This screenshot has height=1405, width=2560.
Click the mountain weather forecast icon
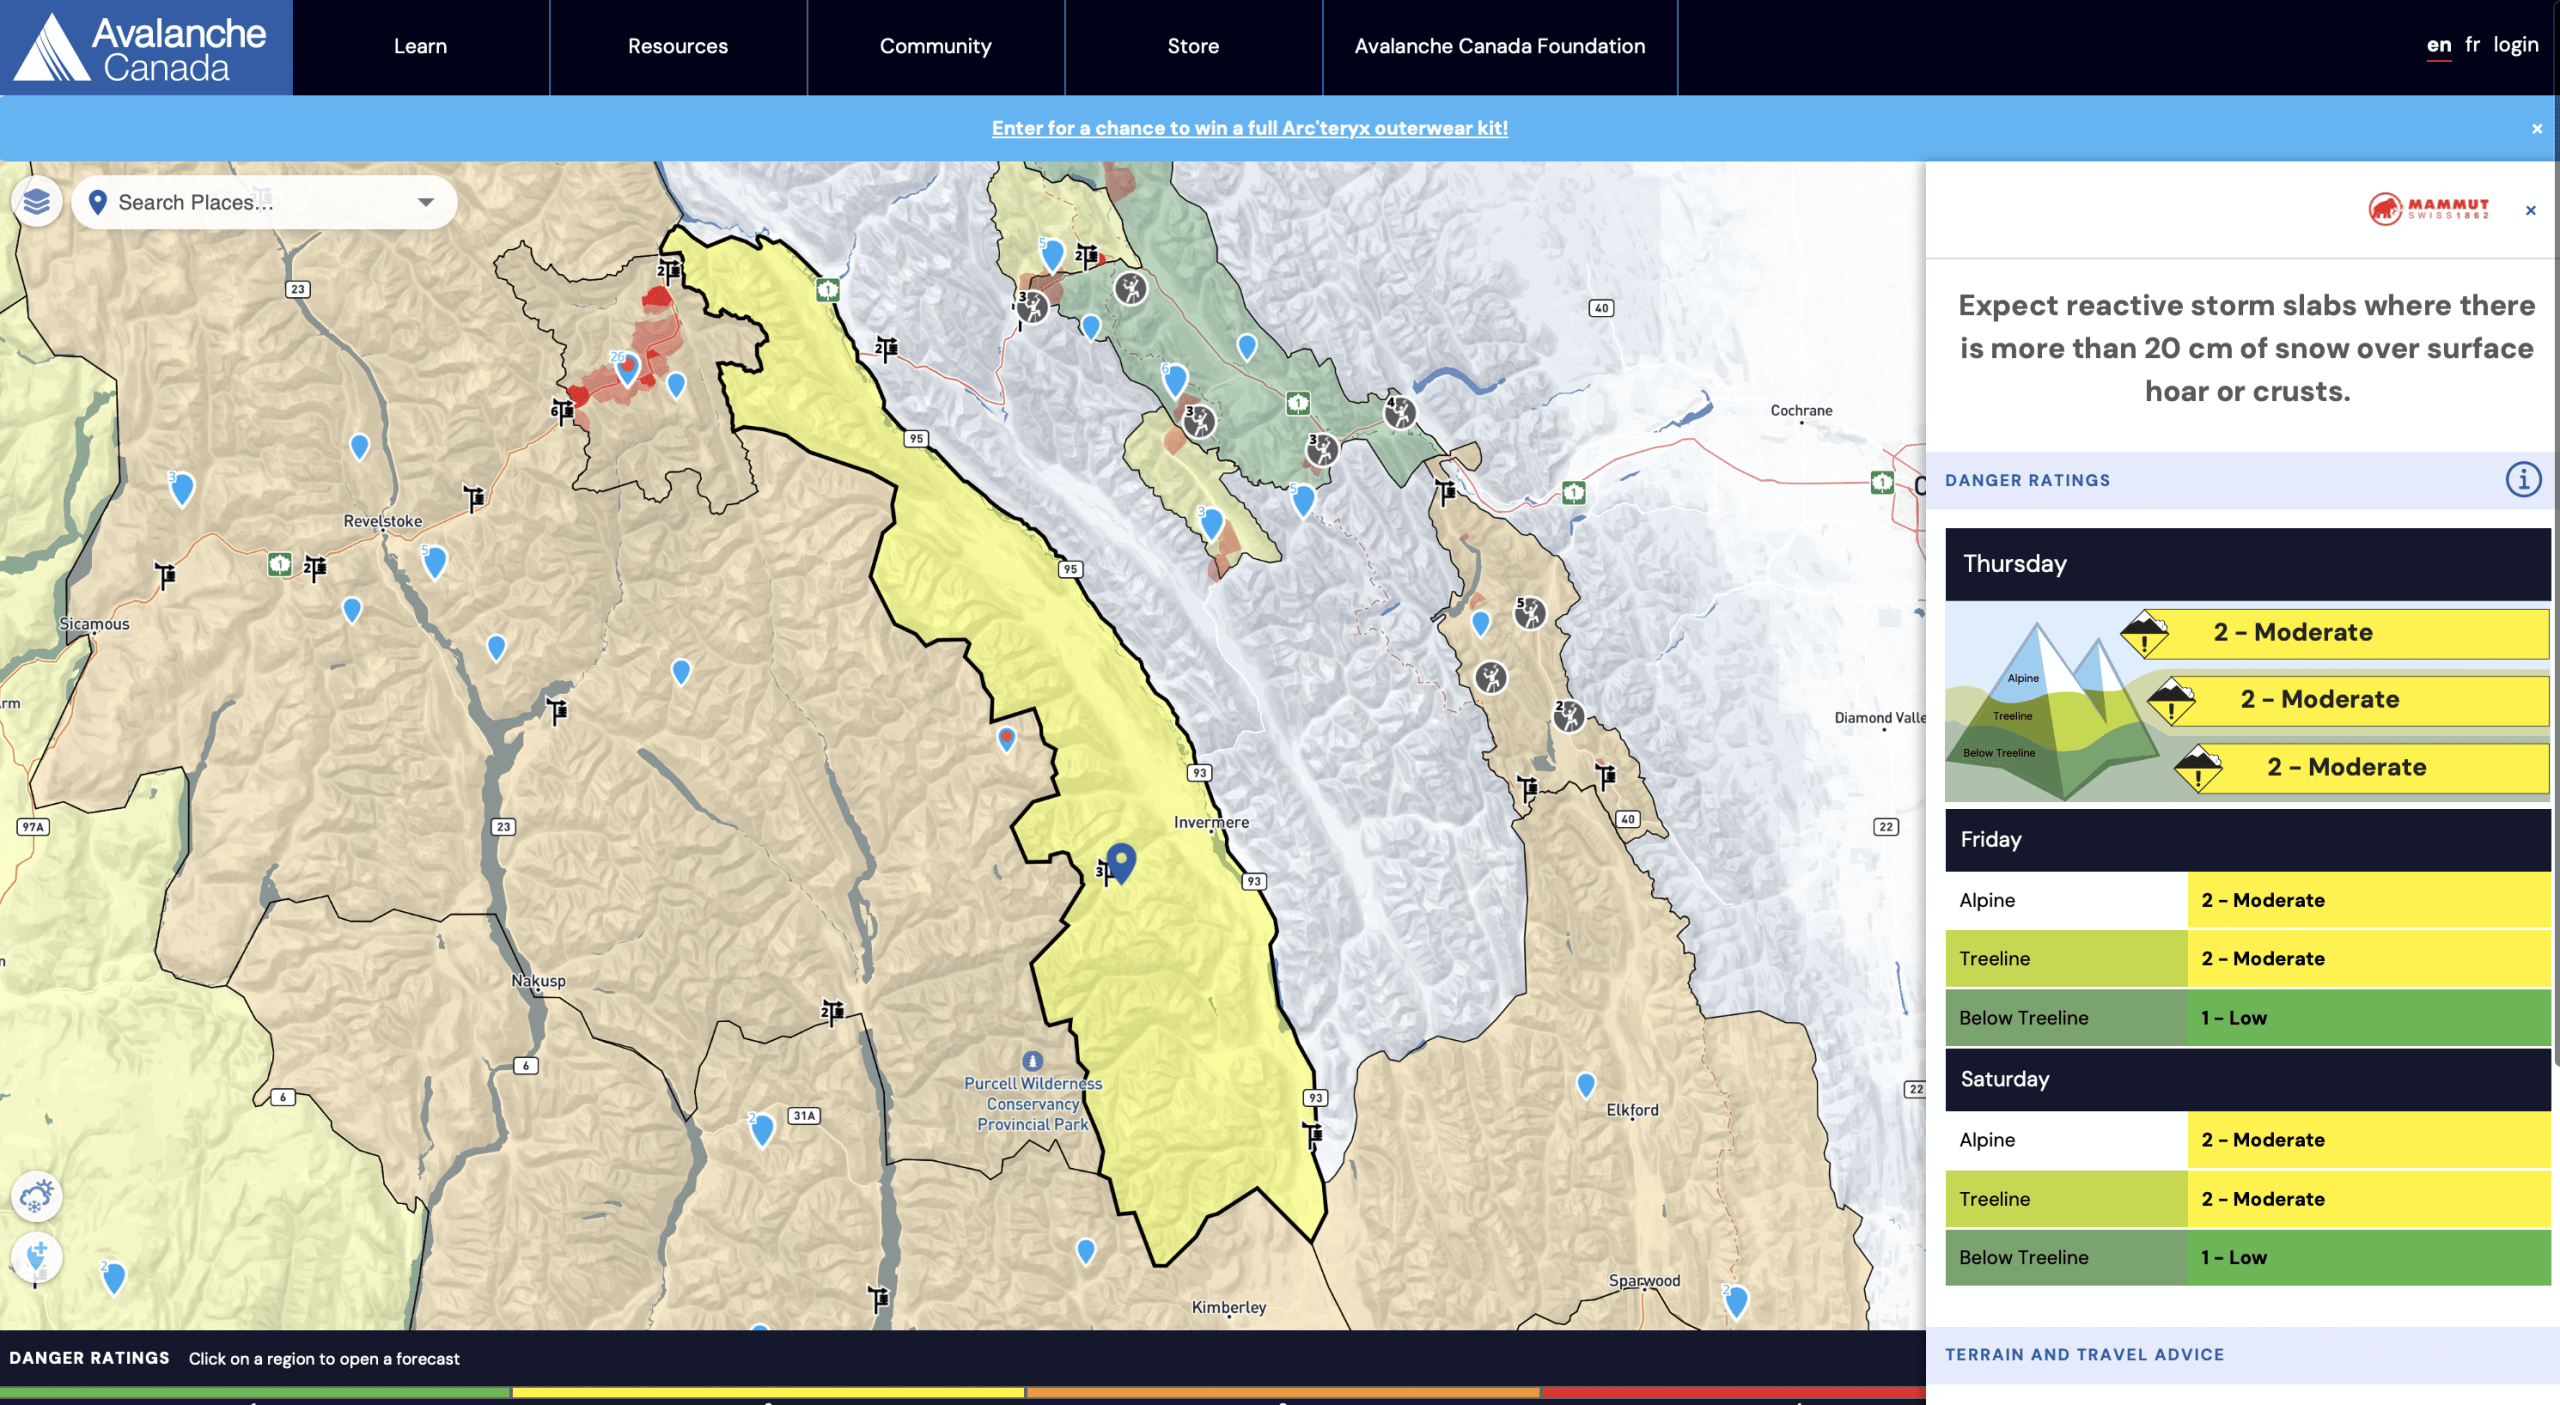[x=37, y=1196]
